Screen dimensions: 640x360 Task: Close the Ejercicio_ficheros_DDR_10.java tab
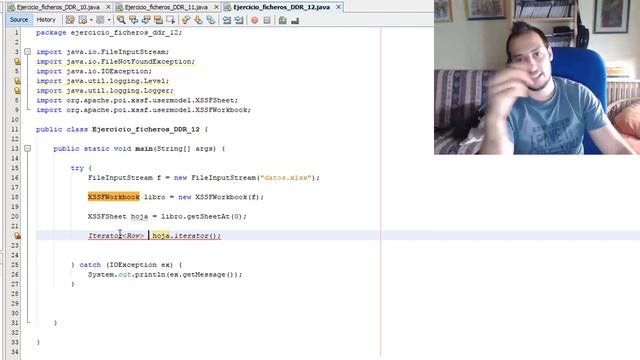click(x=108, y=7)
